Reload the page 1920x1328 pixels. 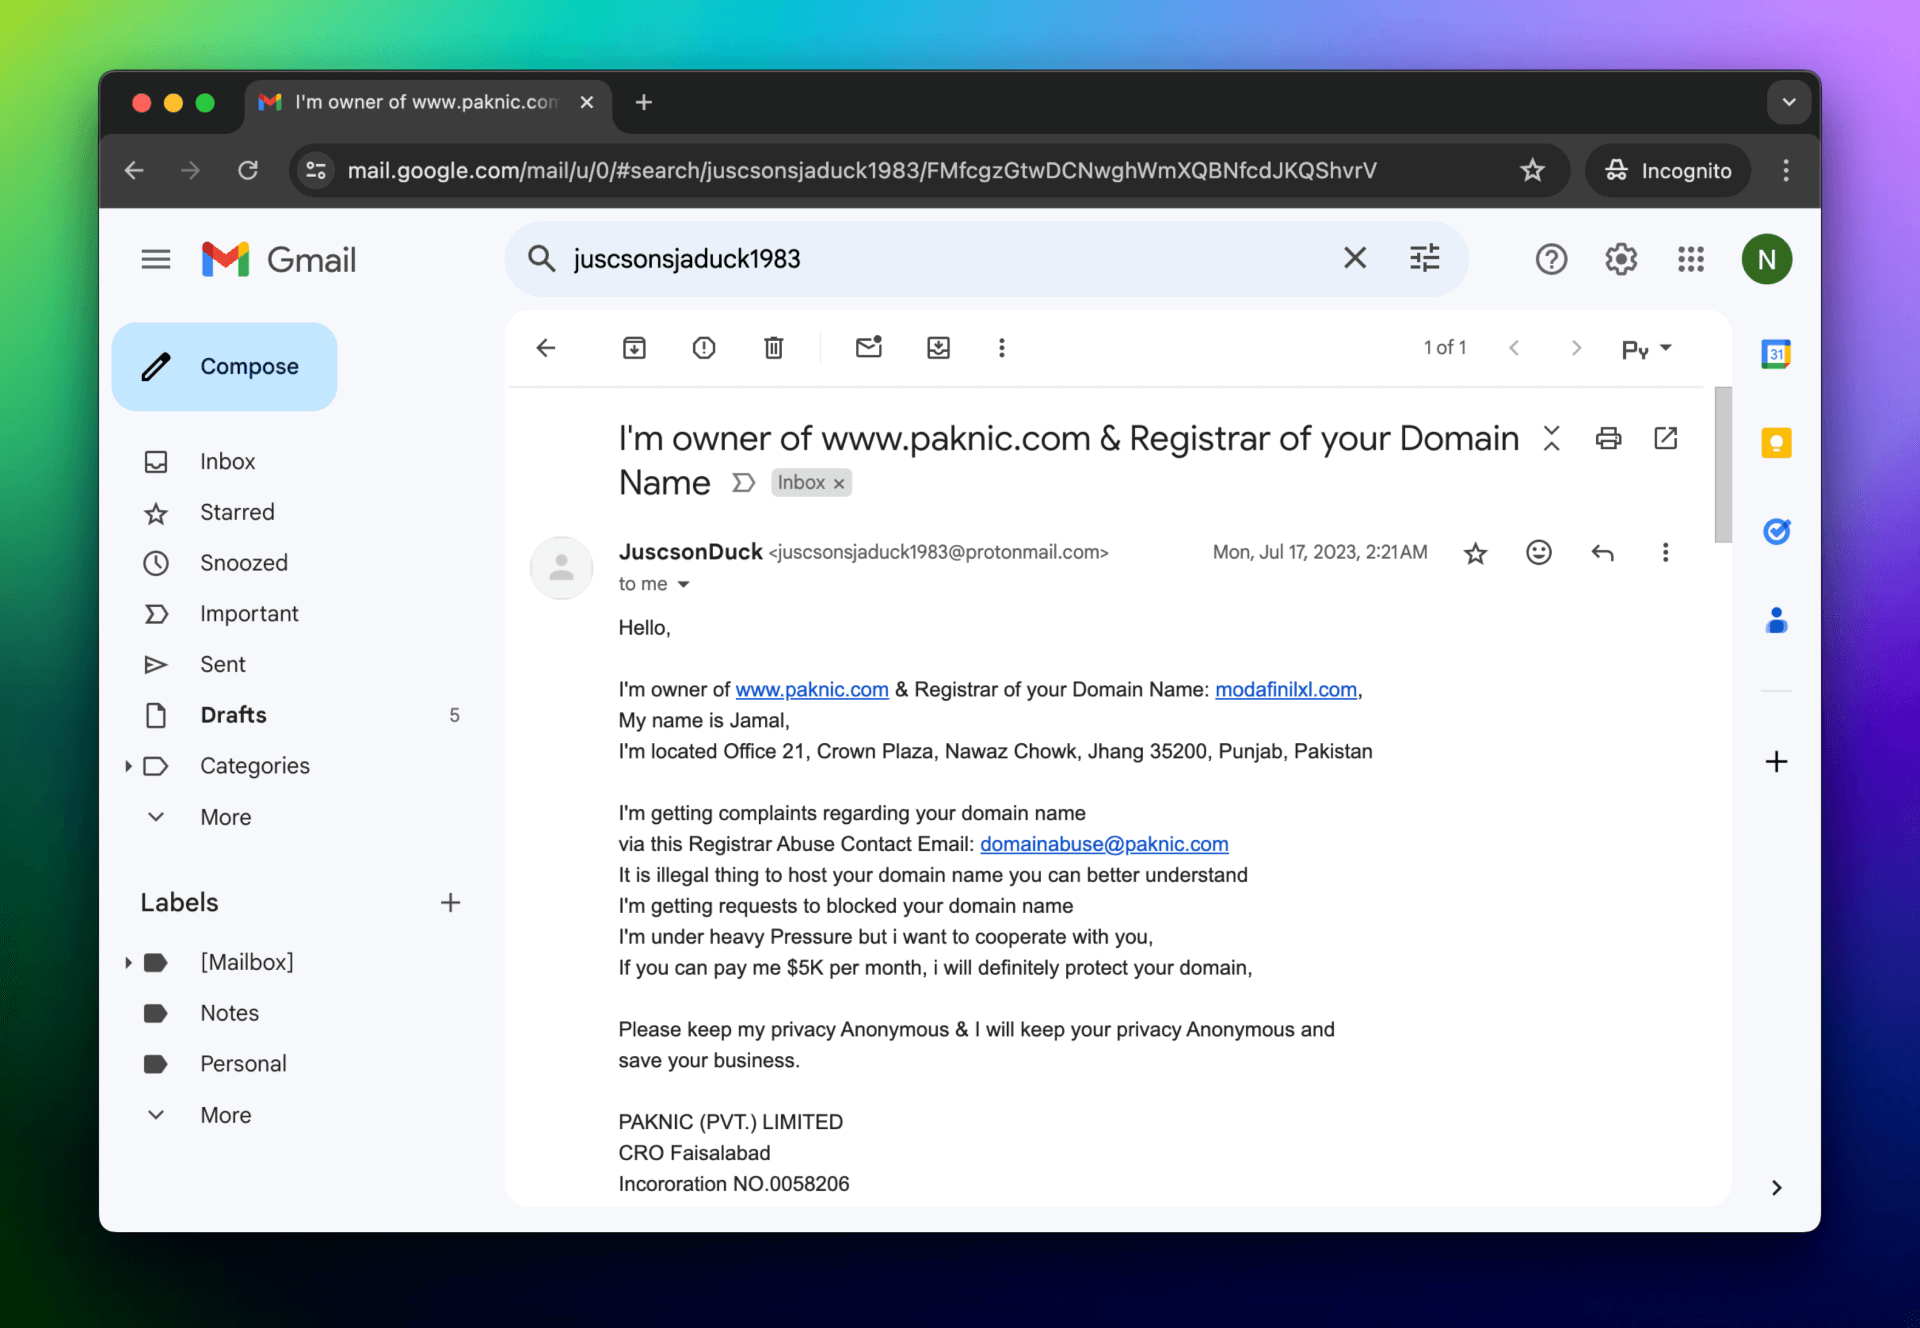[x=248, y=170]
